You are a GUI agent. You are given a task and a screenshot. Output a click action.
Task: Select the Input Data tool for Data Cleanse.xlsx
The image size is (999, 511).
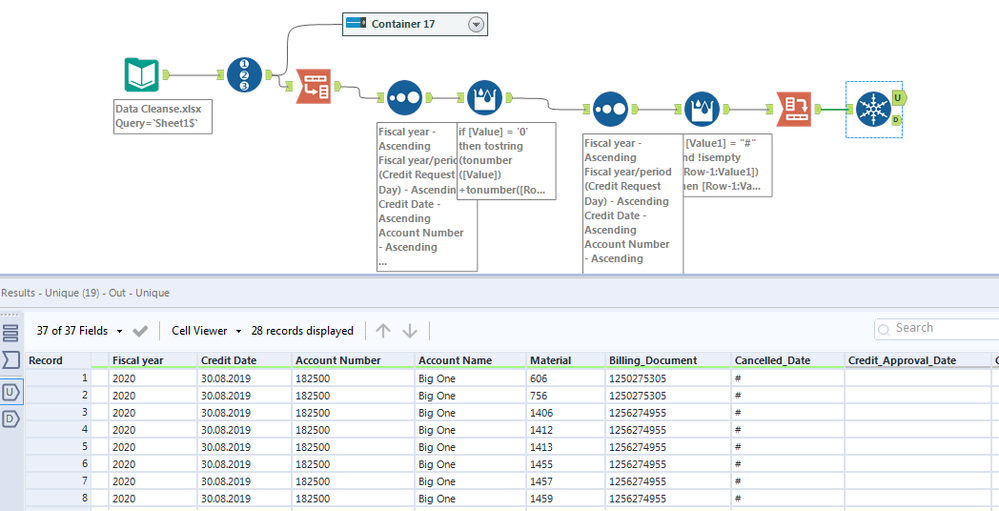pyautogui.click(x=141, y=75)
